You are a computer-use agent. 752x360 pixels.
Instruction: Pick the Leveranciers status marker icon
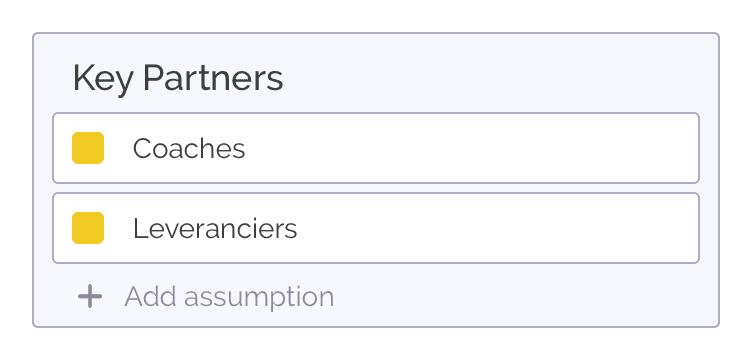coord(88,228)
